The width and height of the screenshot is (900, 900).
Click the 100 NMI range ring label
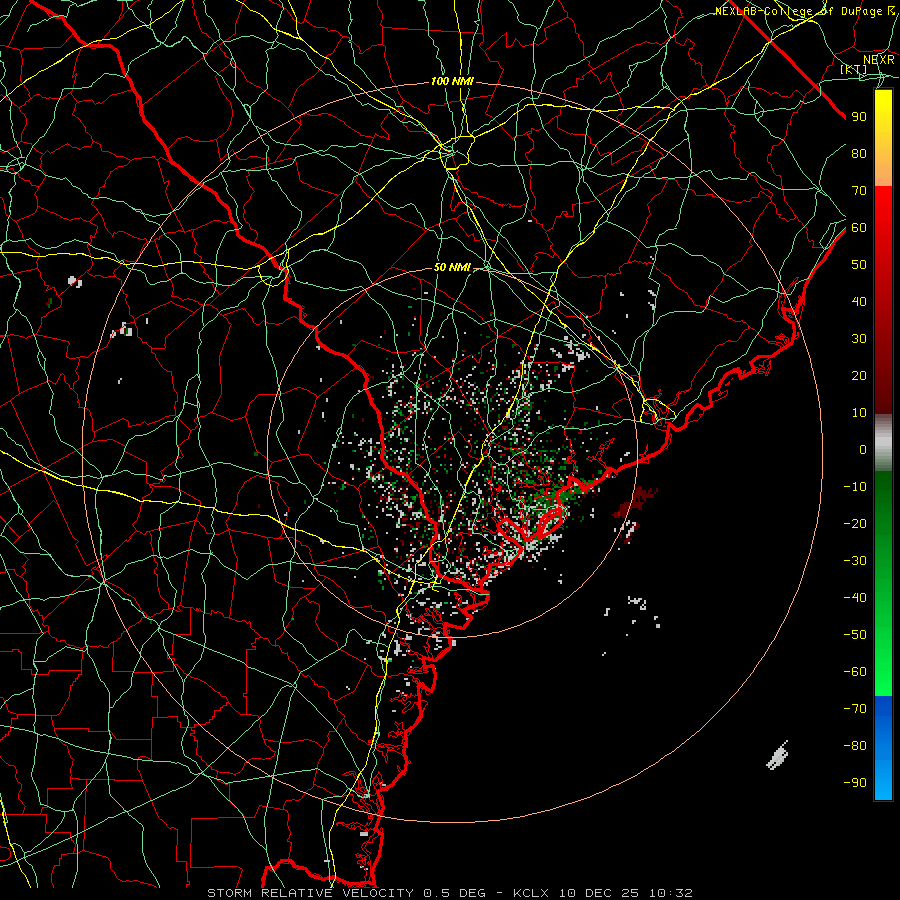(452, 82)
